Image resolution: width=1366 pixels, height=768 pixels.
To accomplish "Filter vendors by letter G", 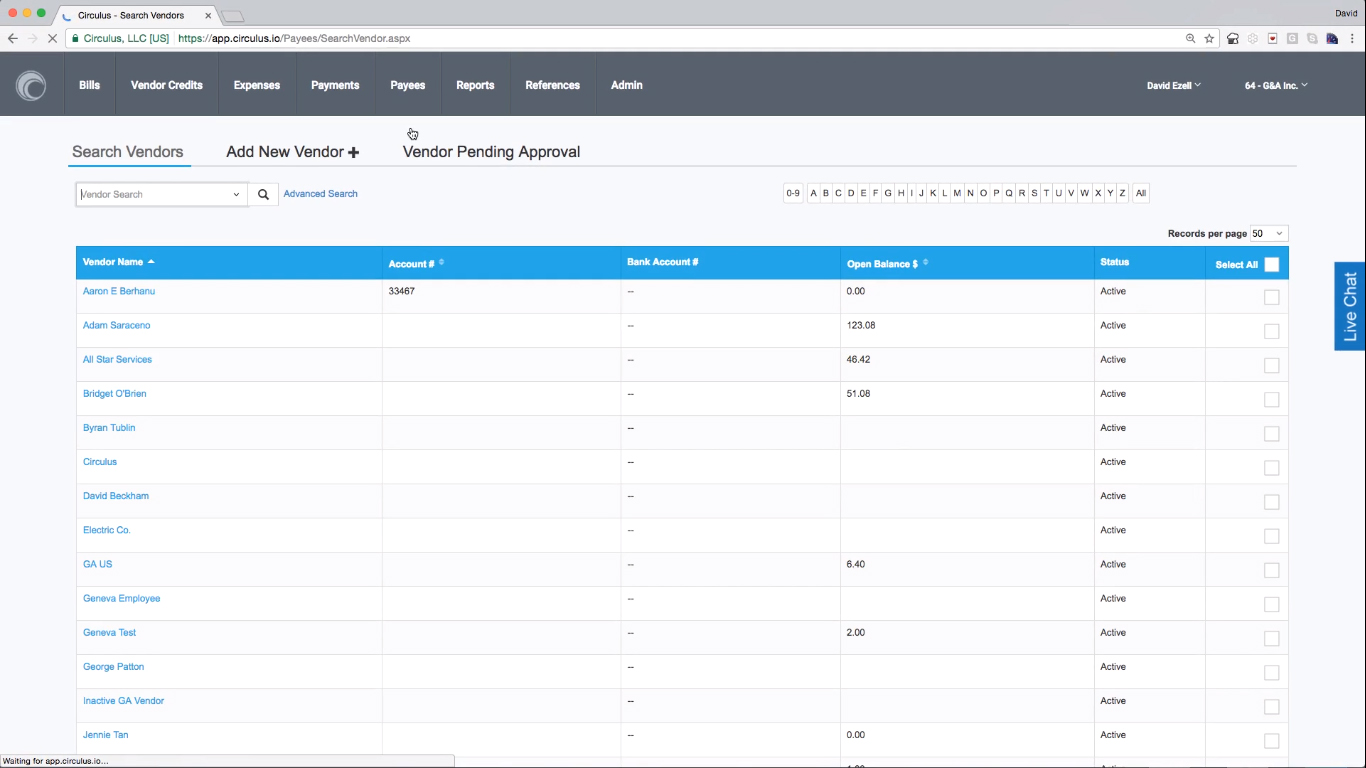I will 888,193.
